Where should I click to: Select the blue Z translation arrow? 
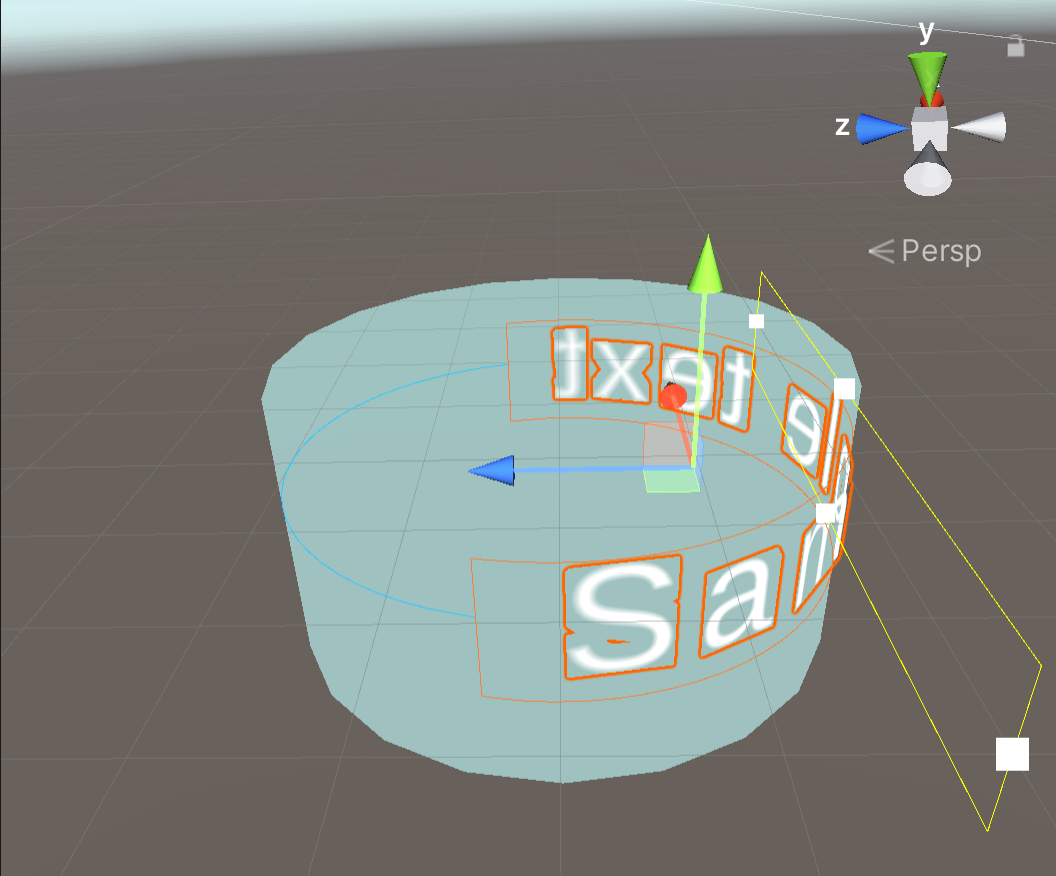pos(495,470)
